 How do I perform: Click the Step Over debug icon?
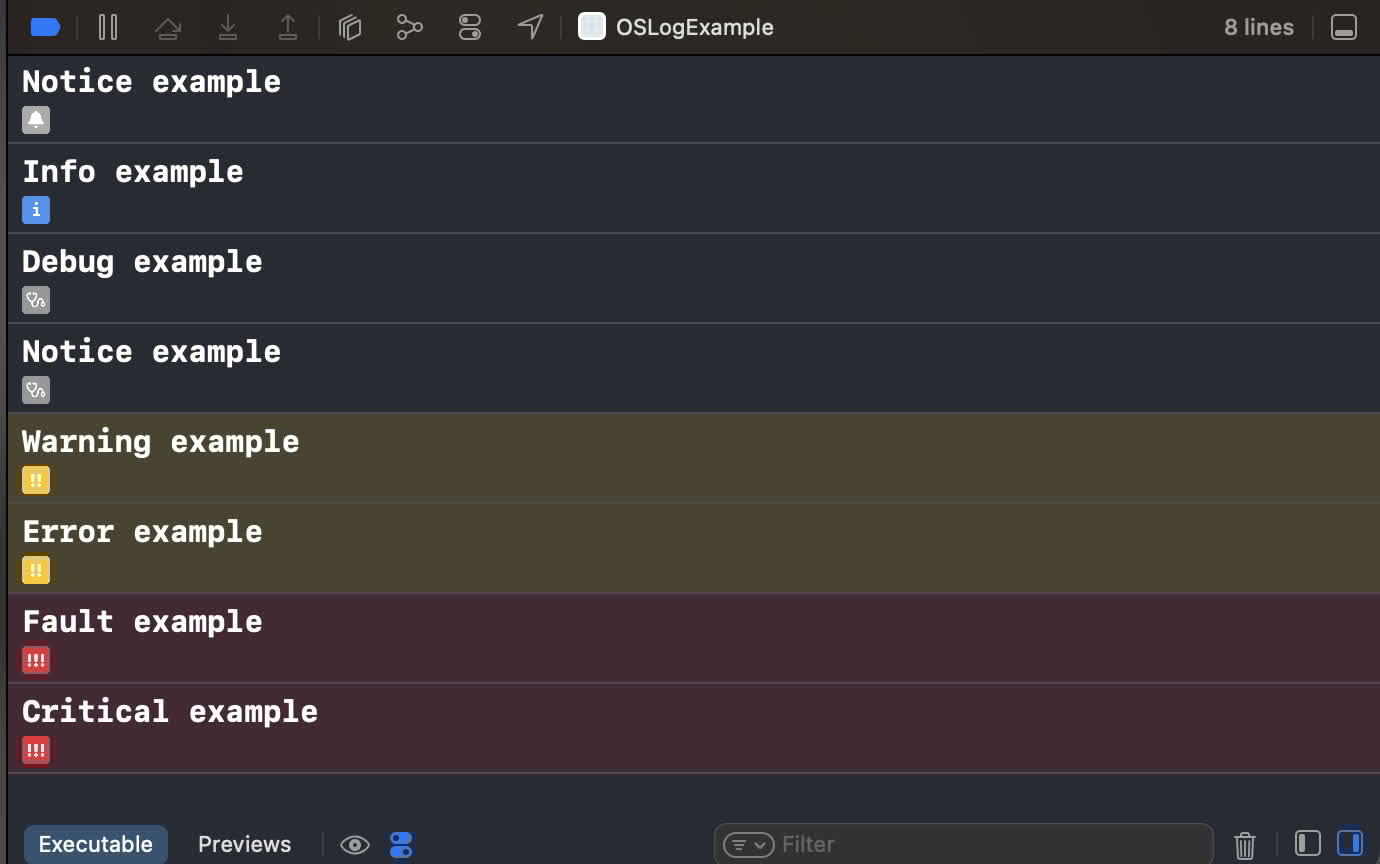(168, 27)
